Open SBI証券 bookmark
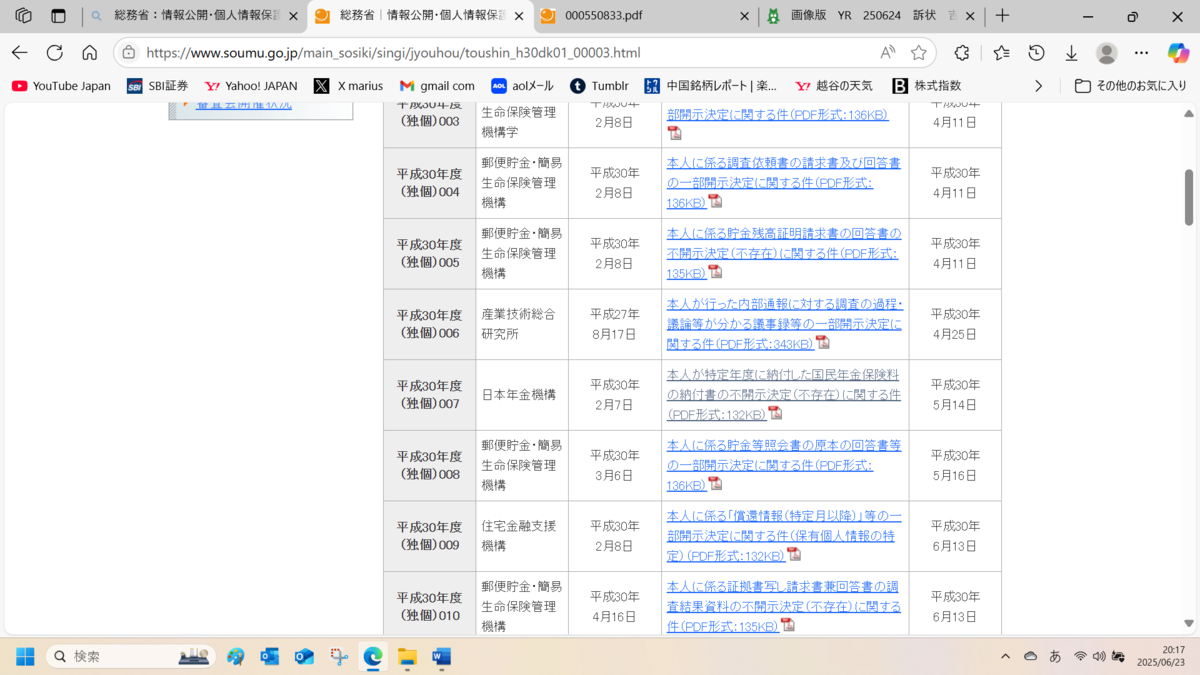 point(157,86)
